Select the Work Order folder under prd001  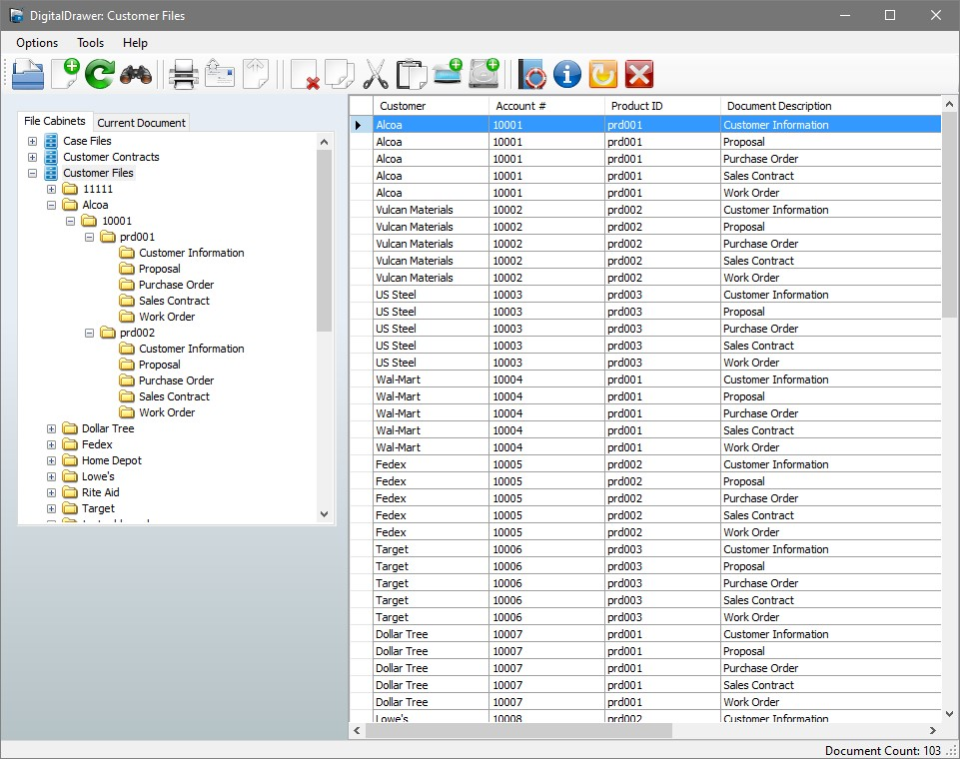tap(166, 316)
